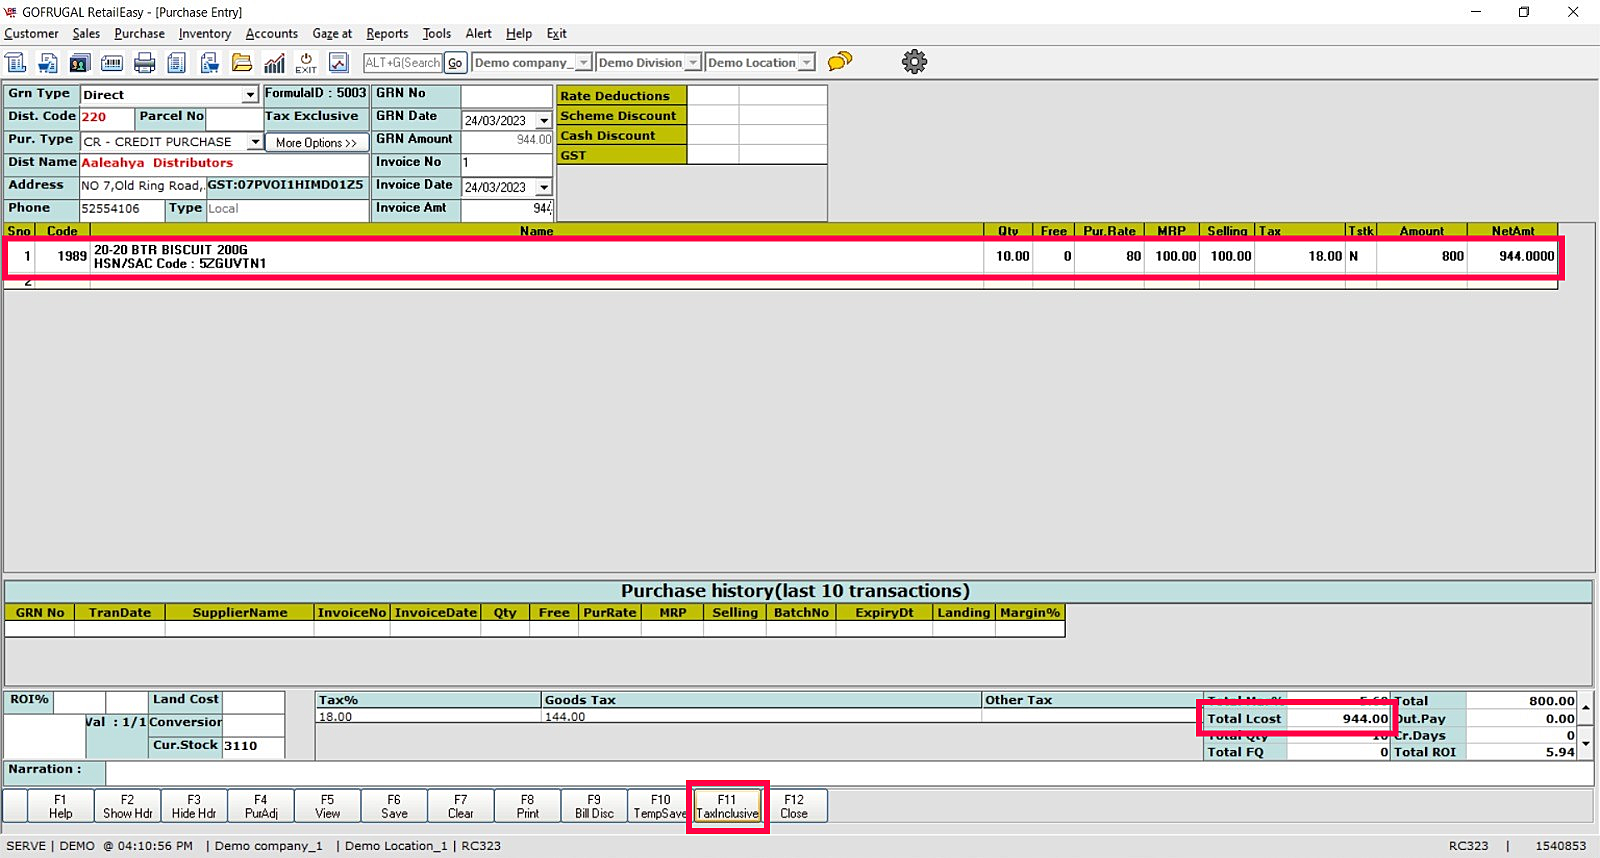Expand the Demo Location dropdown
This screenshot has height=858, width=1600.
coord(806,63)
